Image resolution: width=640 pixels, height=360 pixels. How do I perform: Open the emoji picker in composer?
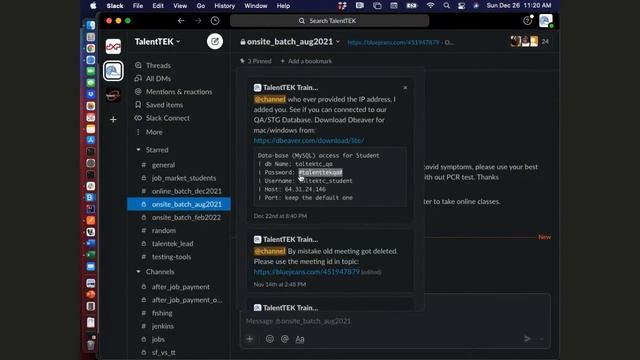270,339
